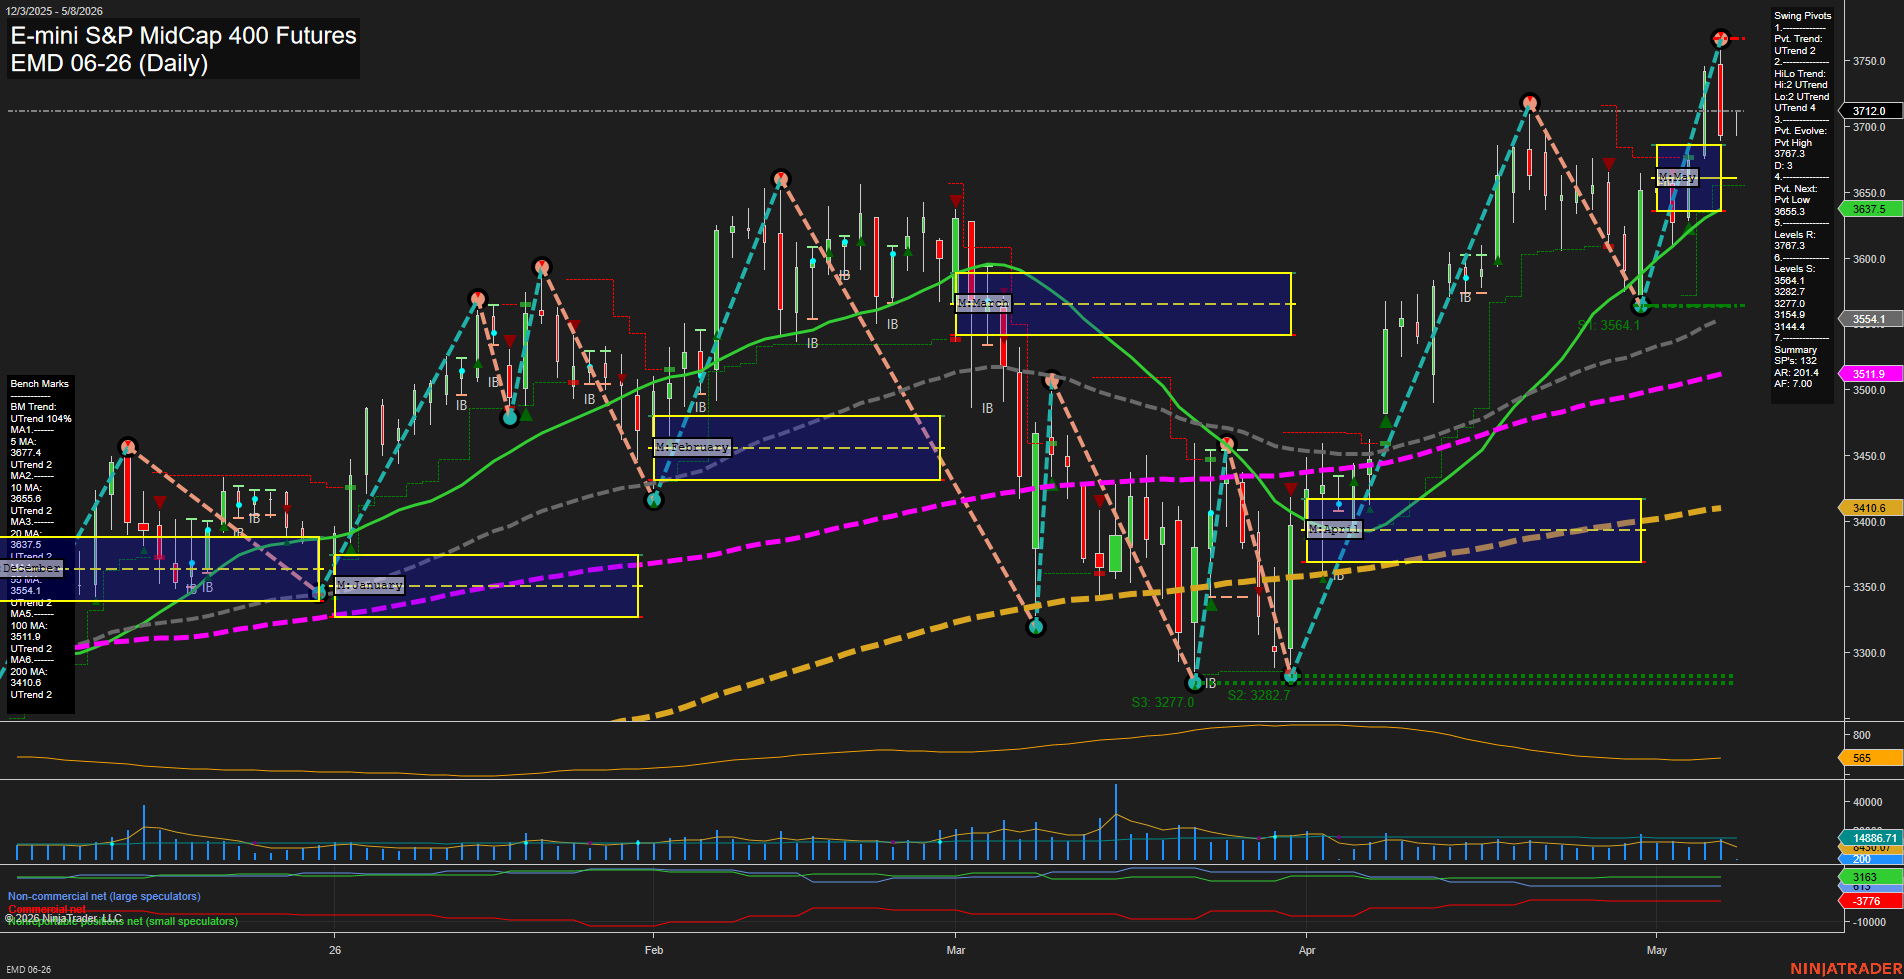The height and width of the screenshot is (979, 1904).
Task: Click the green 3637.5 price axis tag
Action: click(x=1869, y=209)
